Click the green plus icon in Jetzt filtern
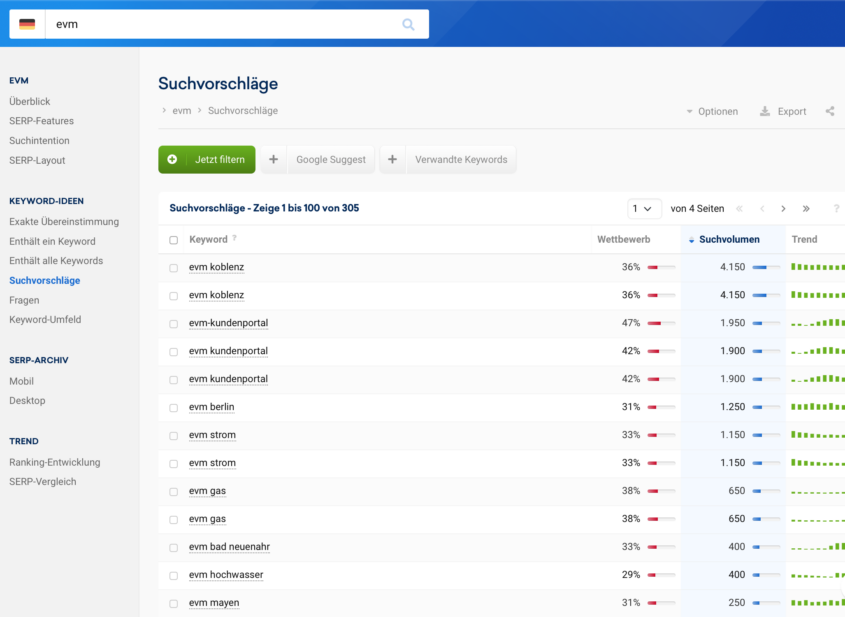The height and width of the screenshot is (617, 845). coord(172,160)
